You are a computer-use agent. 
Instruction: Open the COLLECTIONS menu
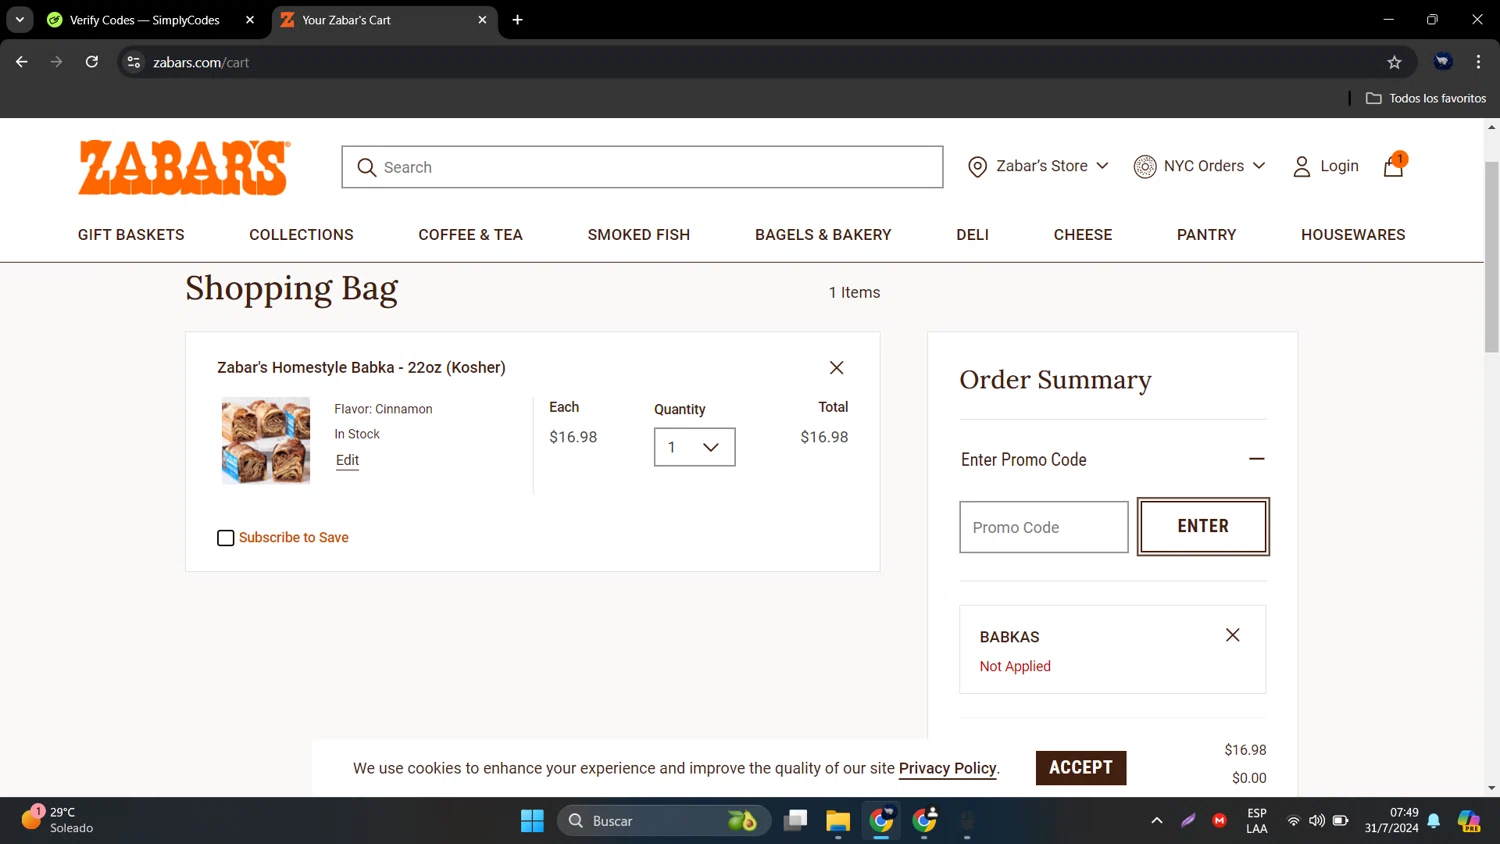pos(301,235)
